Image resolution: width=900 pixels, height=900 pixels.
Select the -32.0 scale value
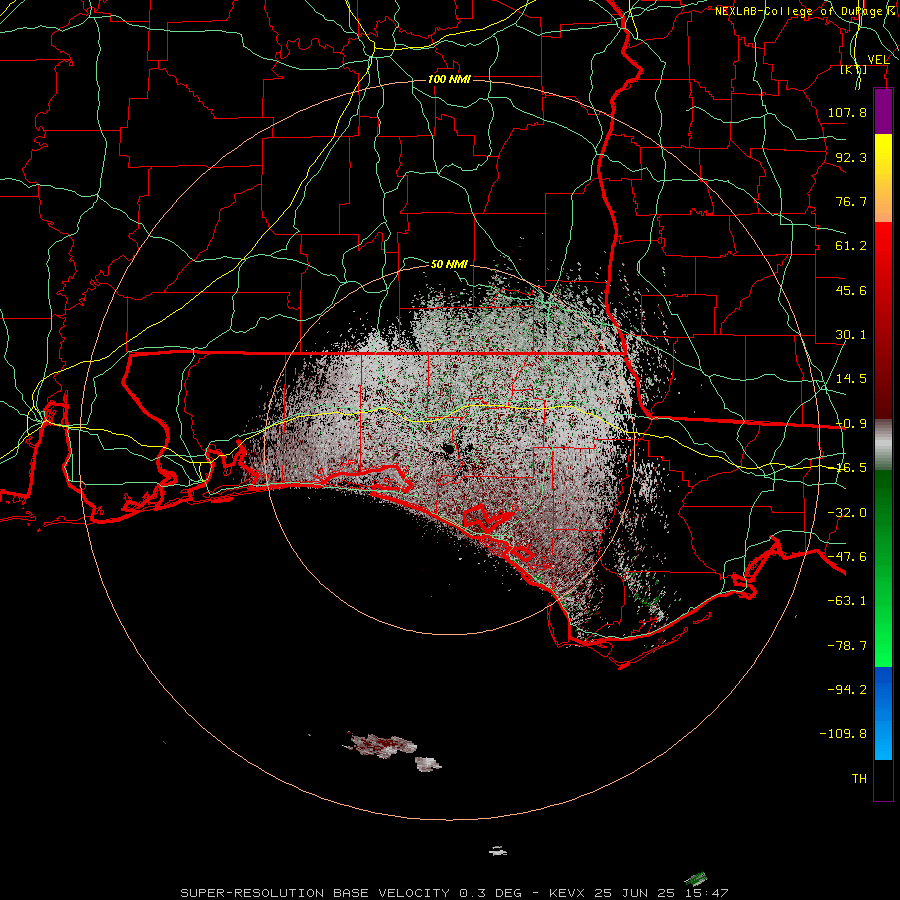[847, 513]
